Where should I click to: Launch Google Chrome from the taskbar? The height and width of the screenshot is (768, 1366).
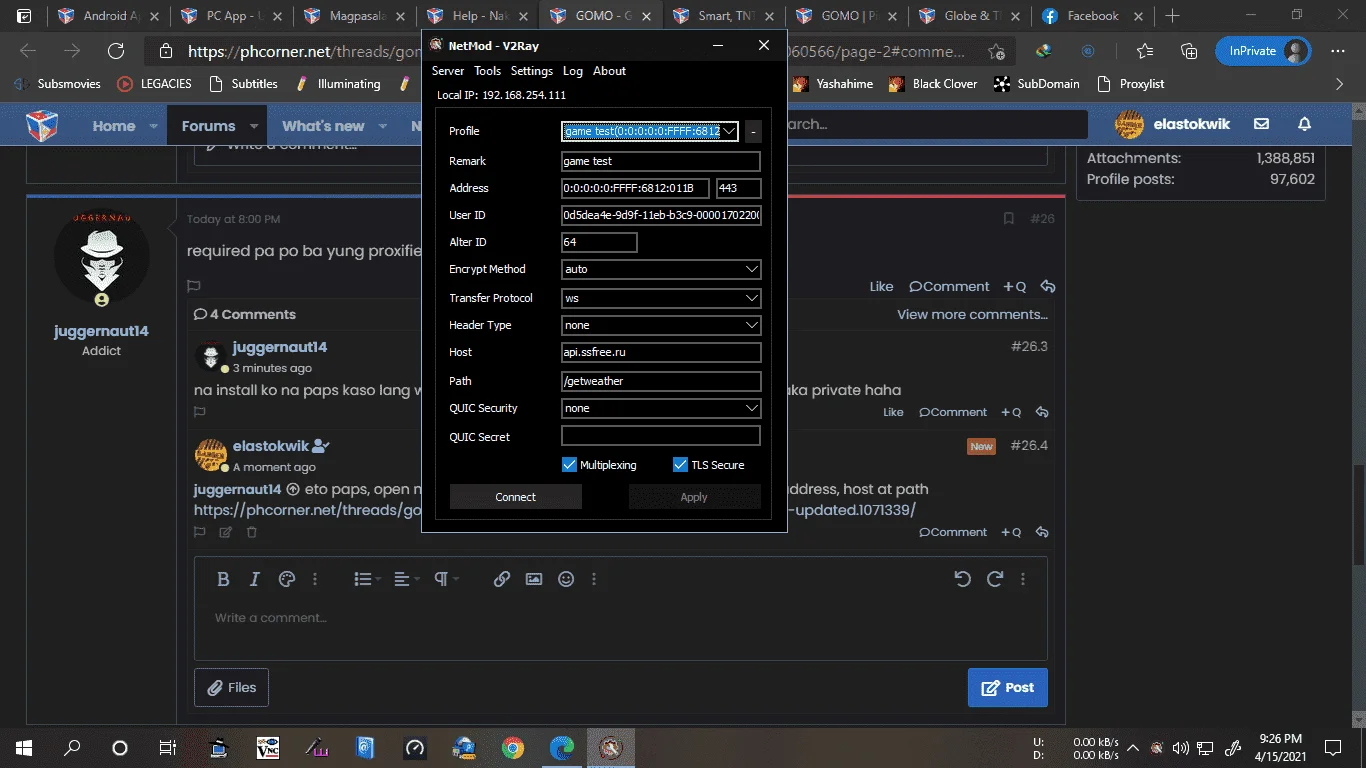(x=512, y=747)
